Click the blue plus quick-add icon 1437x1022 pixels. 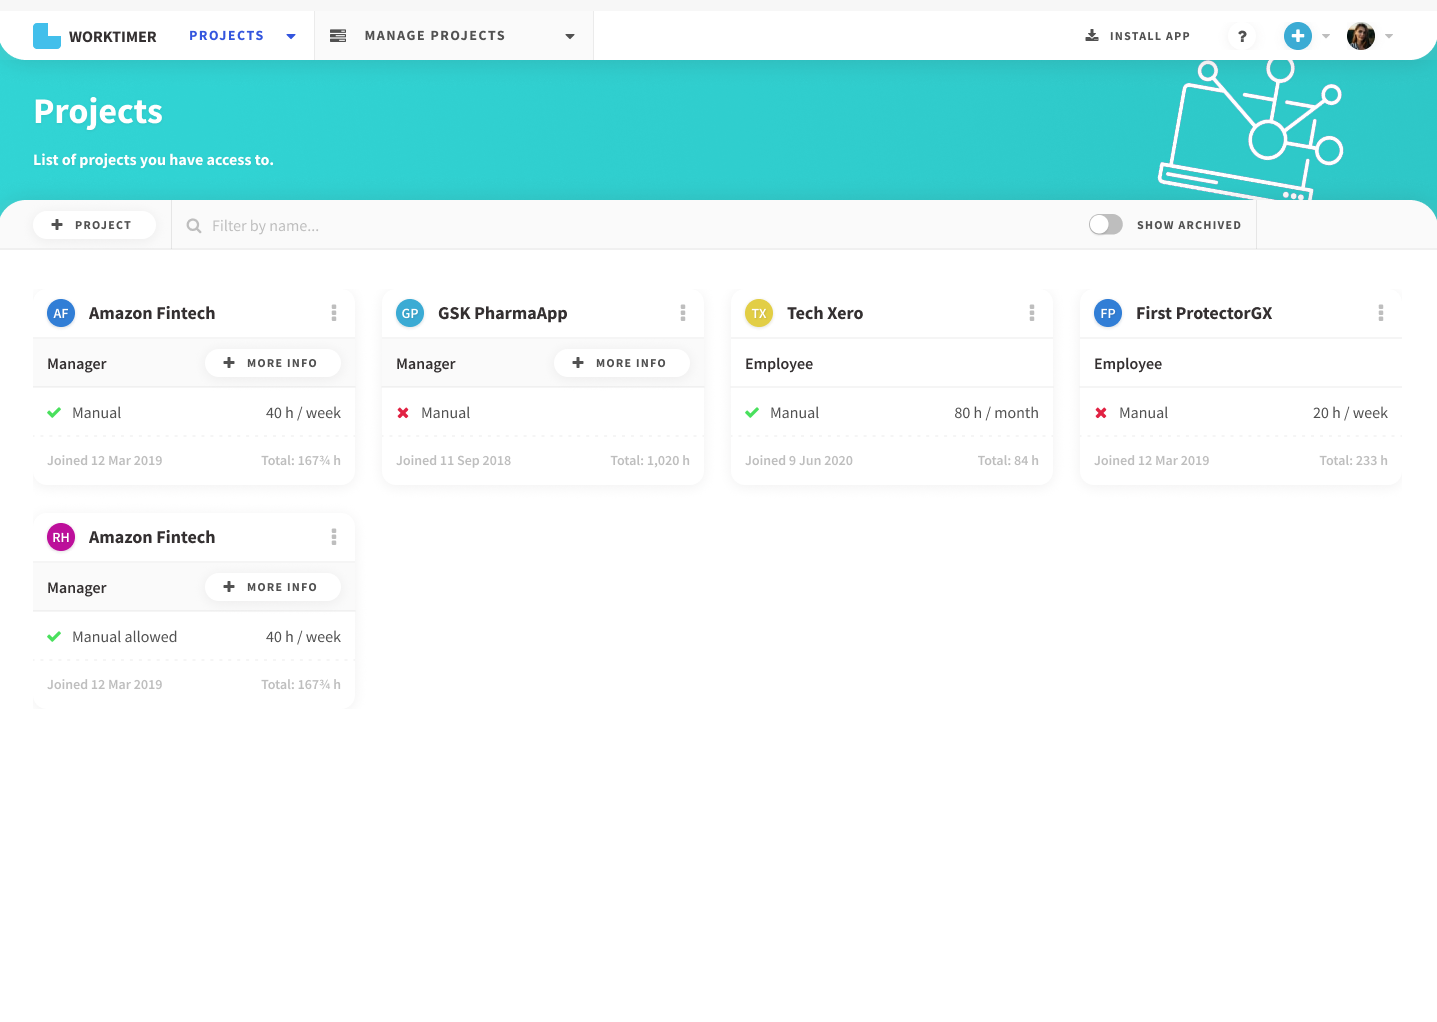(1297, 36)
